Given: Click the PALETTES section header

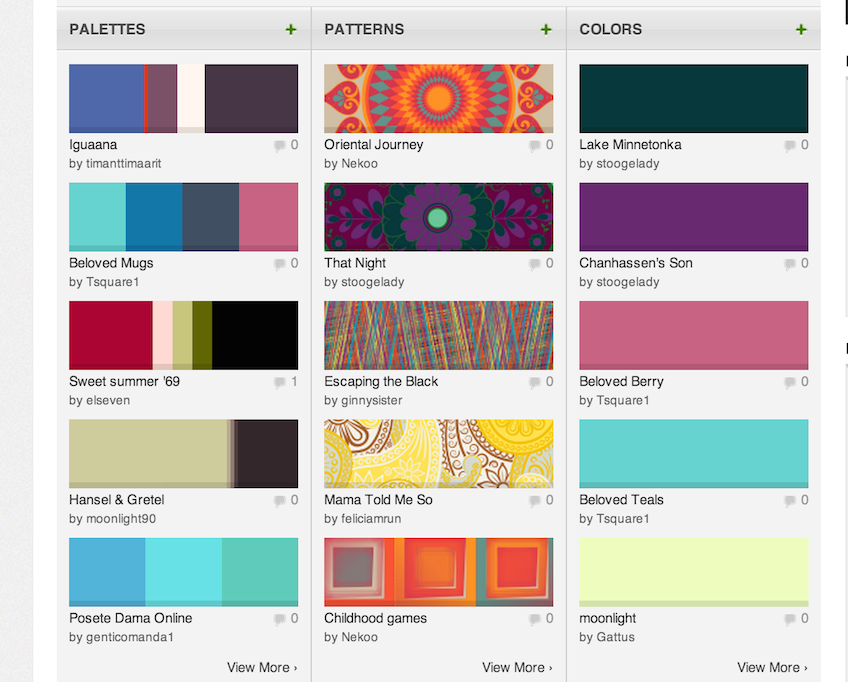Looking at the screenshot, I should click(107, 30).
